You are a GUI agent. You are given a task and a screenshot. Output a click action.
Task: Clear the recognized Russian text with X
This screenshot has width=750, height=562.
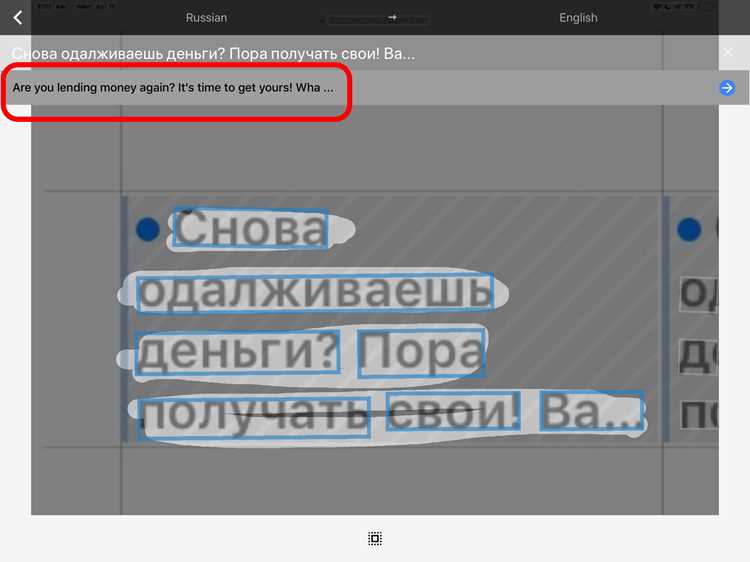tap(728, 52)
